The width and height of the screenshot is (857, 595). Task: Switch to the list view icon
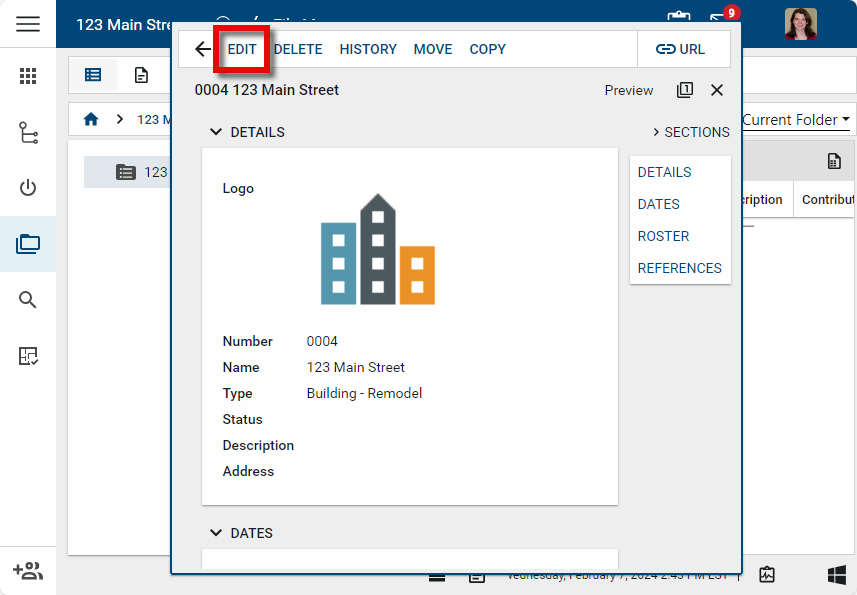[x=93, y=75]
